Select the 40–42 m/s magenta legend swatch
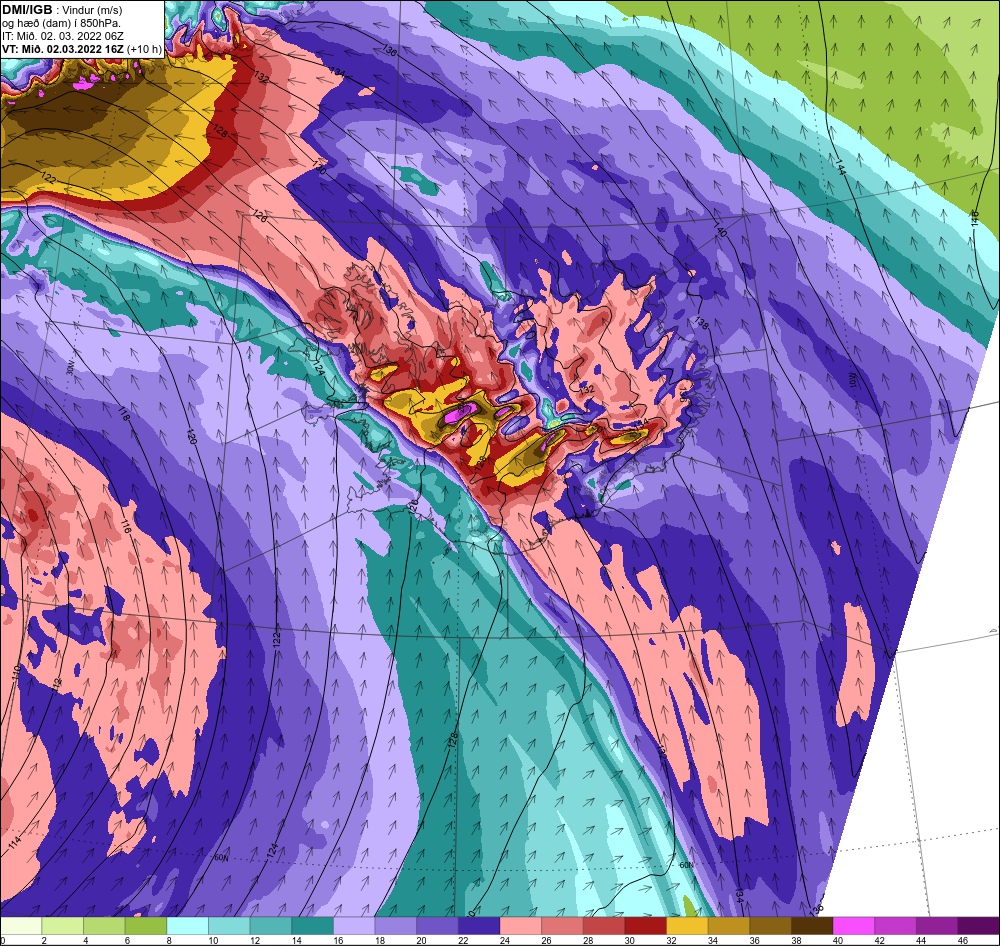The height and width of the screenshot is (946, 1000). (x=853, y=926)
